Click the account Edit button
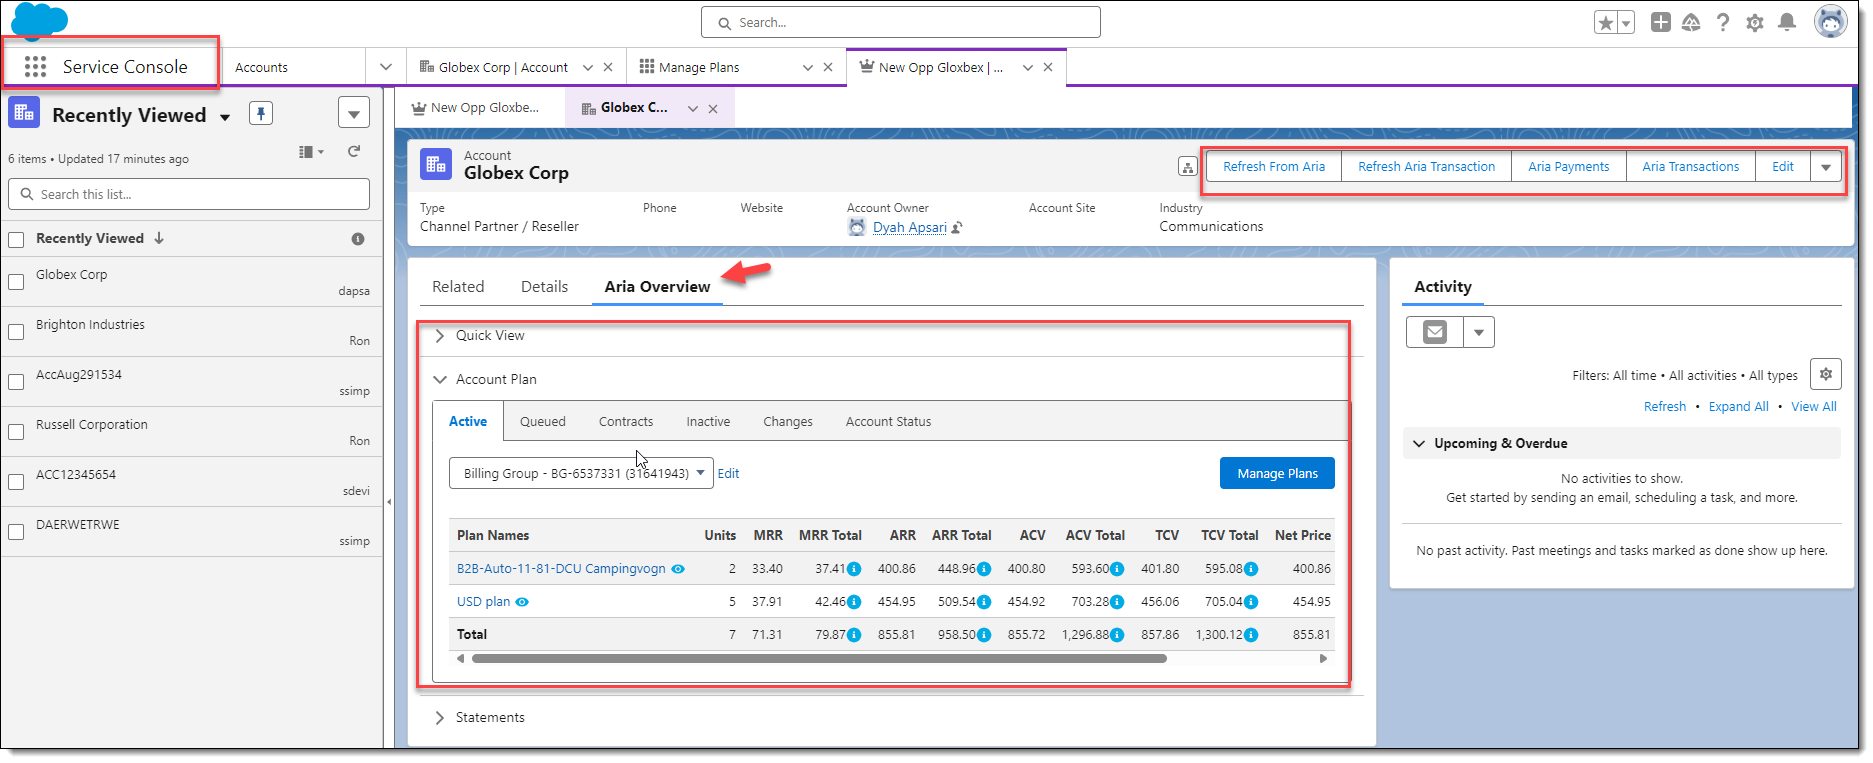The height and width of the screenshot is (763, 1873). point(1783,167)
